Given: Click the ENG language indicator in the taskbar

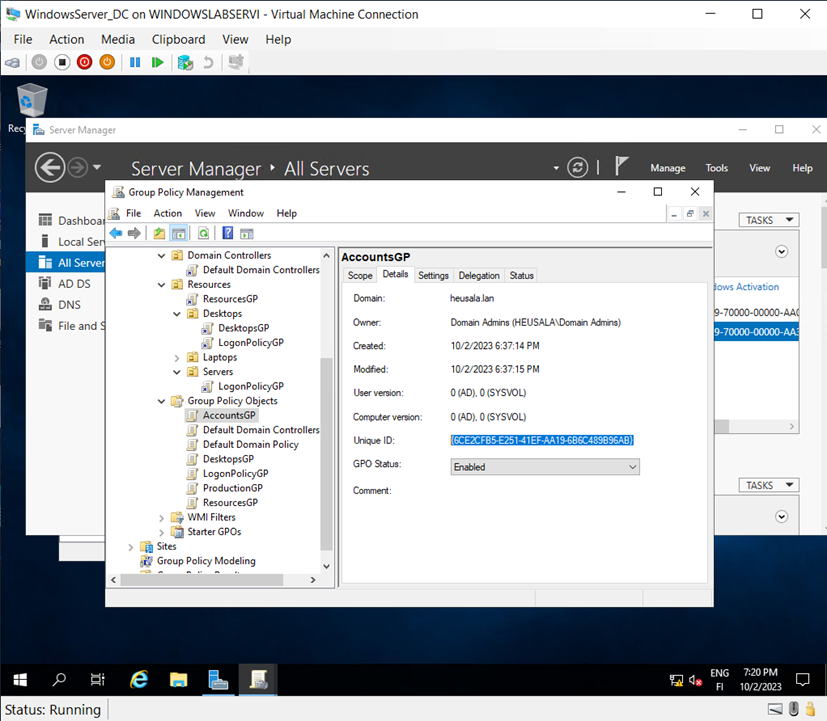Looking at the screenshot, I should 719,679.
